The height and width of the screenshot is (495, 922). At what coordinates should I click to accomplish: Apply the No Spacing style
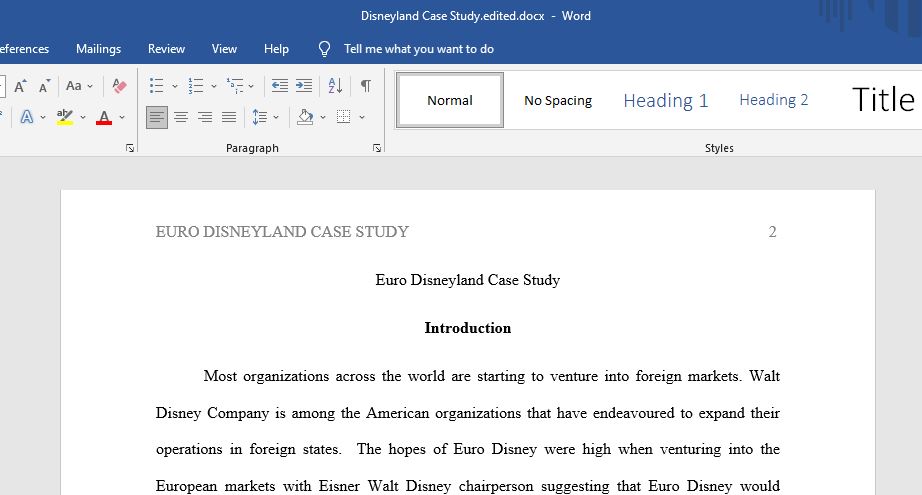pyautogui.click(x=558, y=101)
